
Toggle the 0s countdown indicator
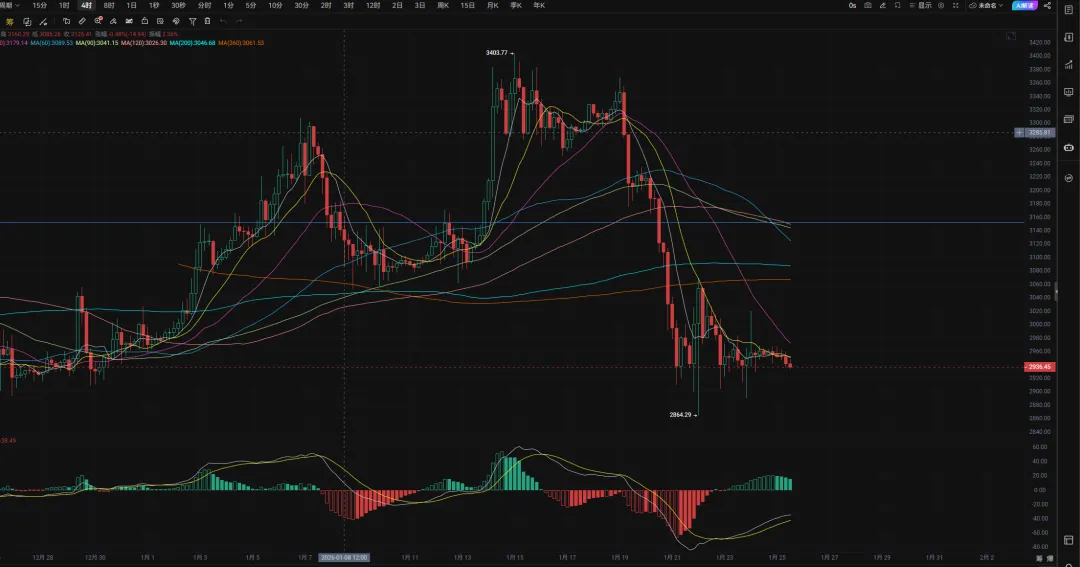(852, 6)
